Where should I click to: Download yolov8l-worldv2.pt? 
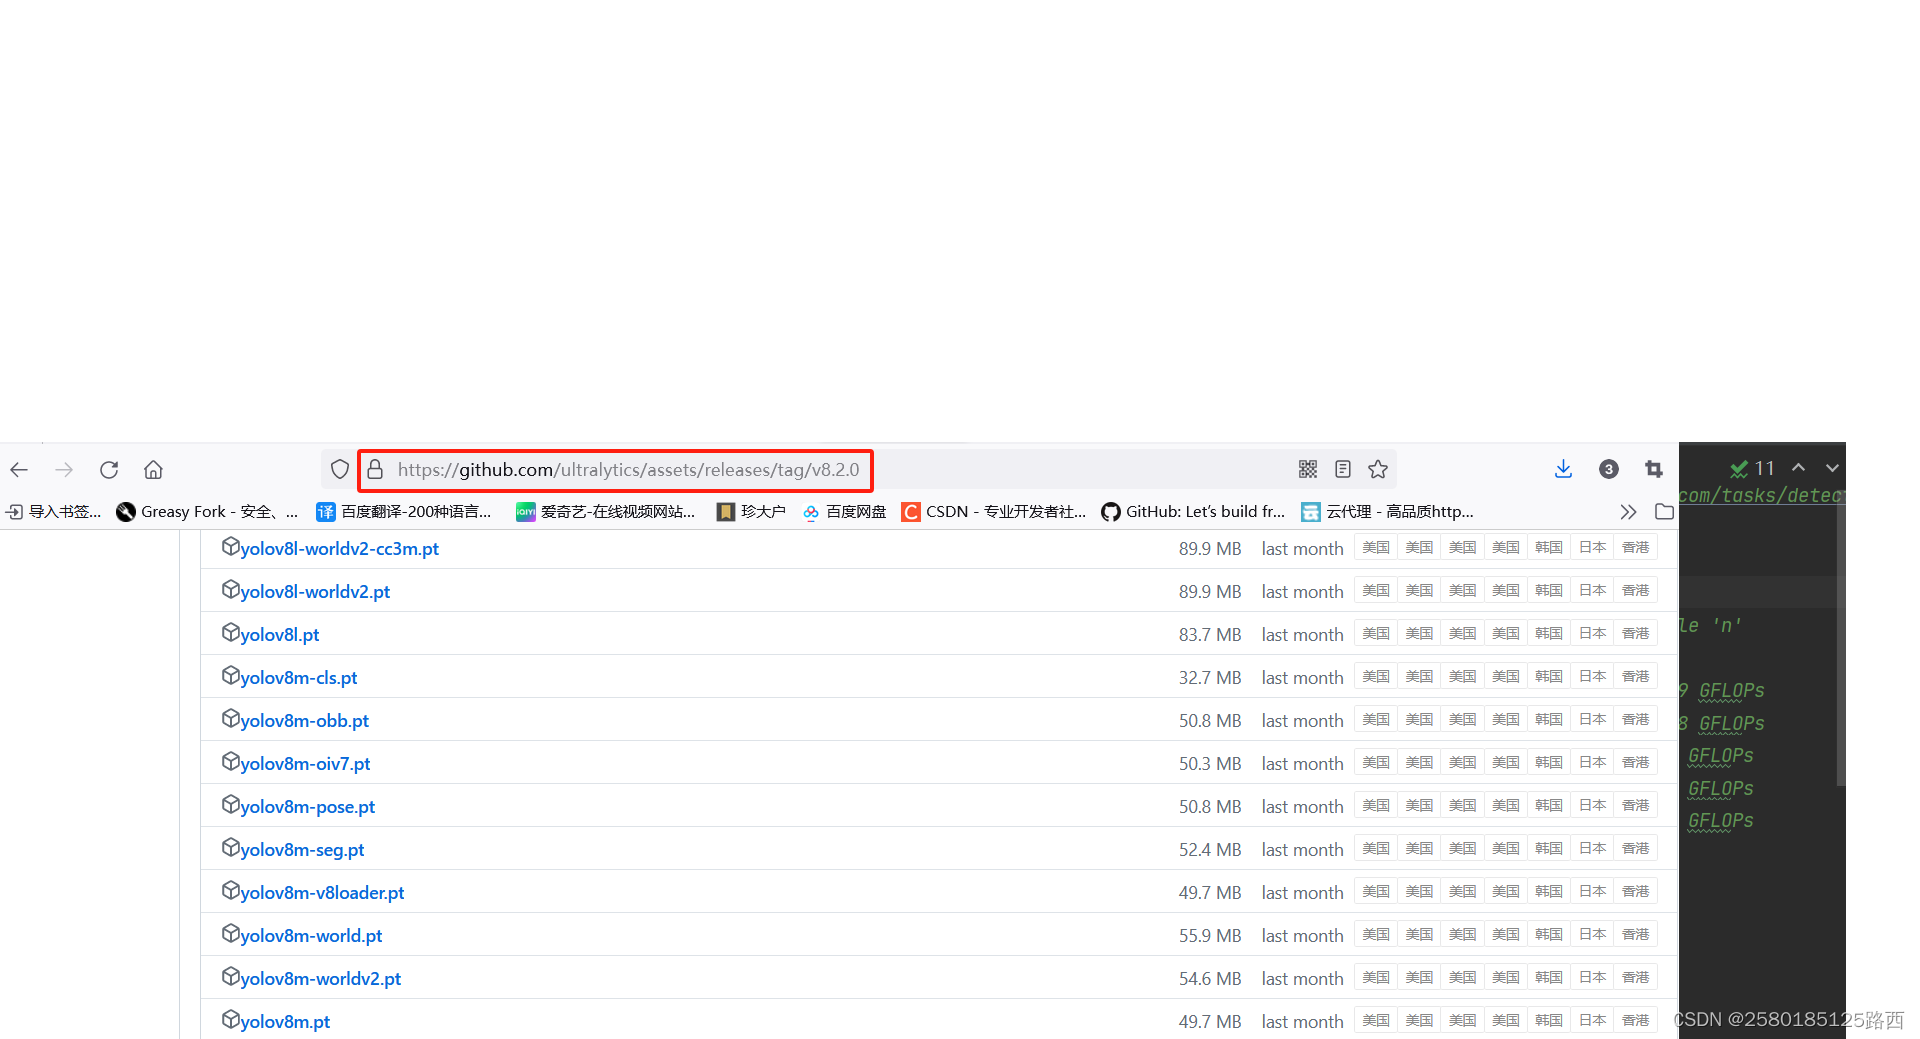(x=315, y=592)
